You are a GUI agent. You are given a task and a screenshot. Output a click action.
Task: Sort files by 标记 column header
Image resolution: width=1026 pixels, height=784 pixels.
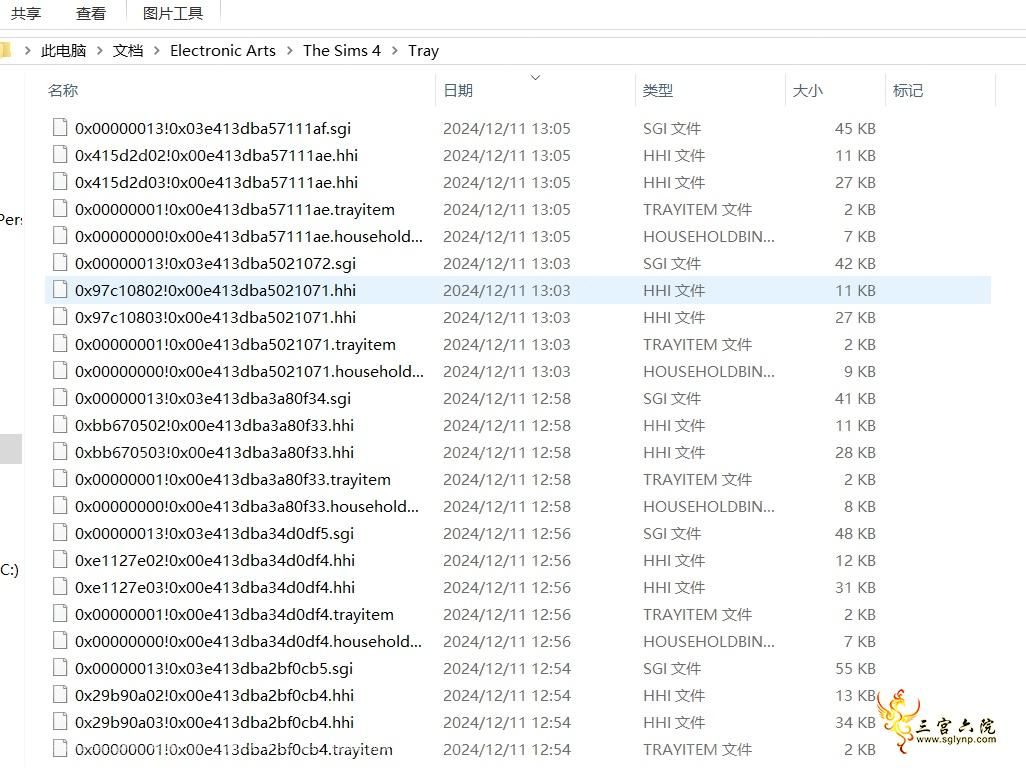(x=908, y=90)
